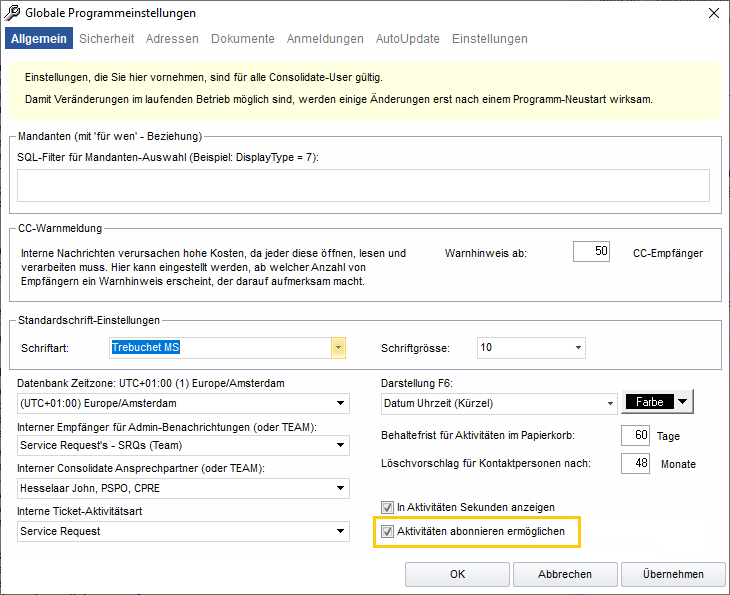
Task: Open the Darstellung F6 dropdown
Action: point(609,404)
